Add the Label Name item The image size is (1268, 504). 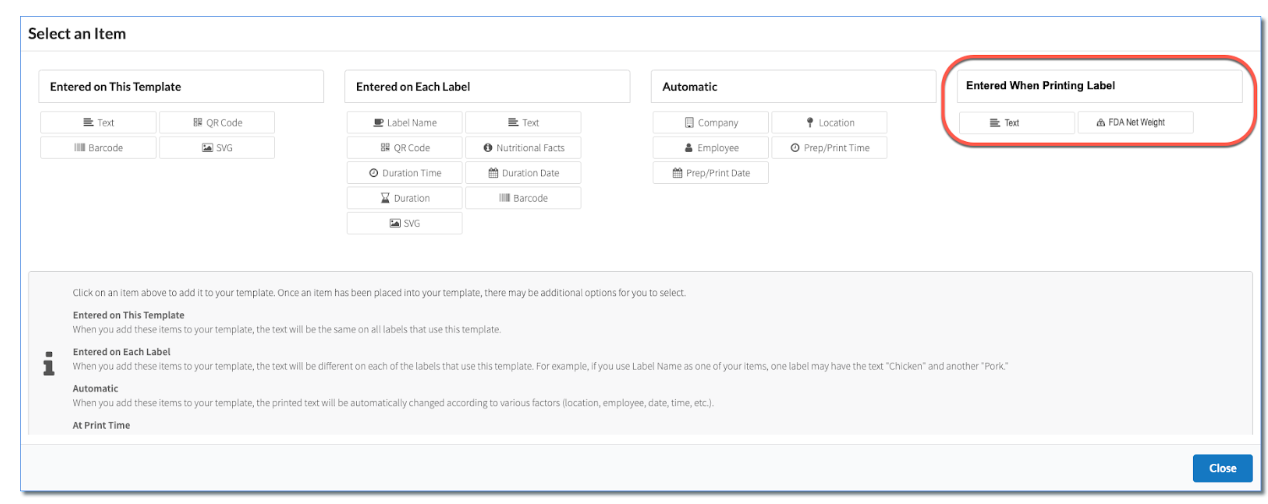pyautogui.click(x=405, y=123)
